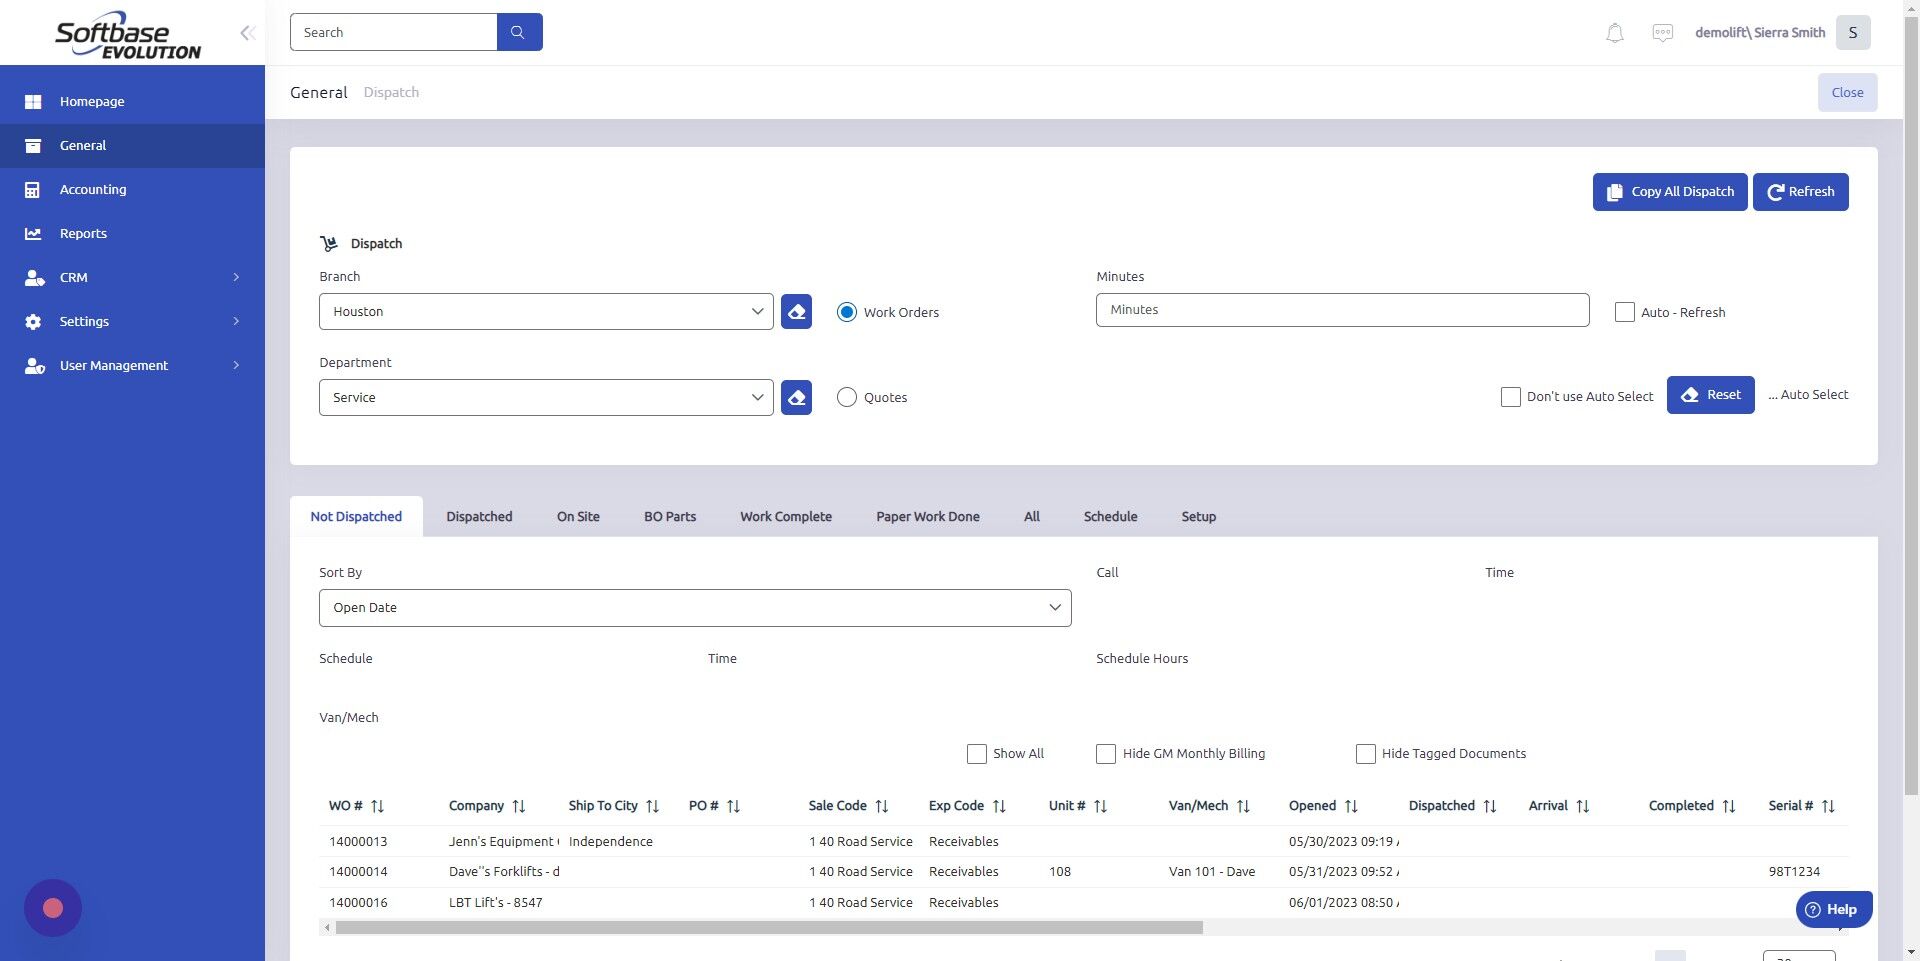The width and height of the screenshot is (1920, 961).
Task: Open the Reports section in the sidebar
Action: 82,233
